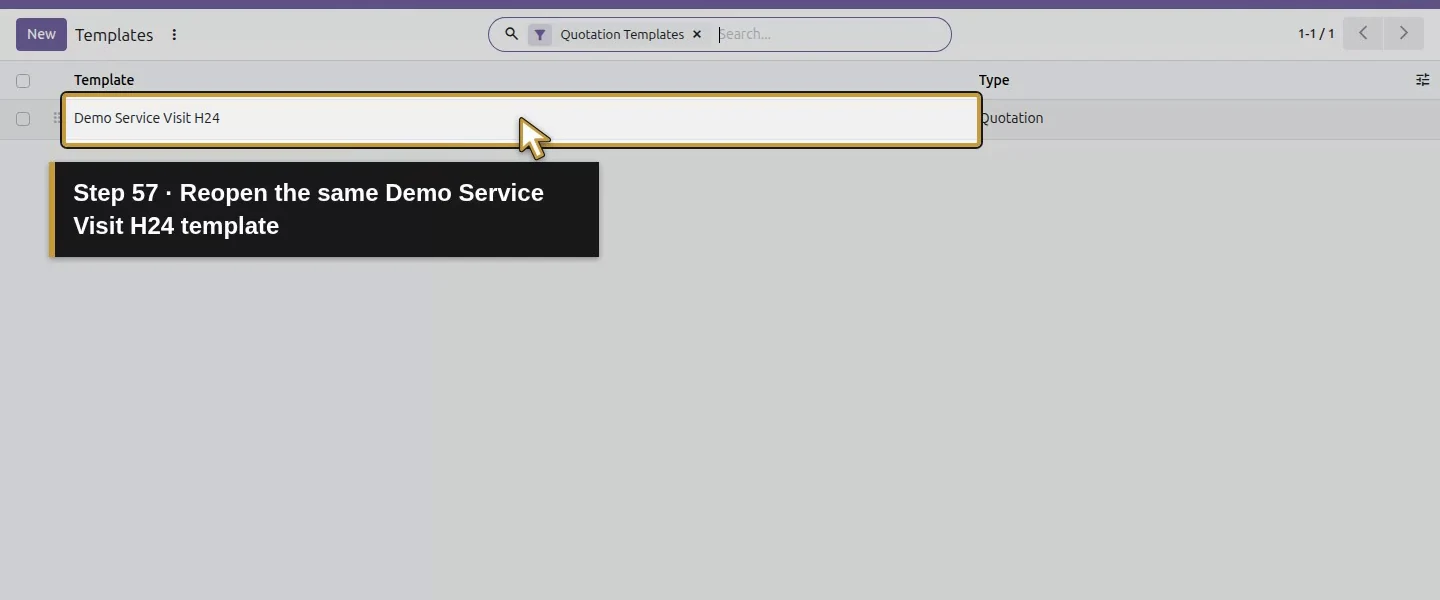Image resolution: width=1440 pixels, height=600 pixels.
Task: Go to previous page of records
Action: click(1362, 34)
